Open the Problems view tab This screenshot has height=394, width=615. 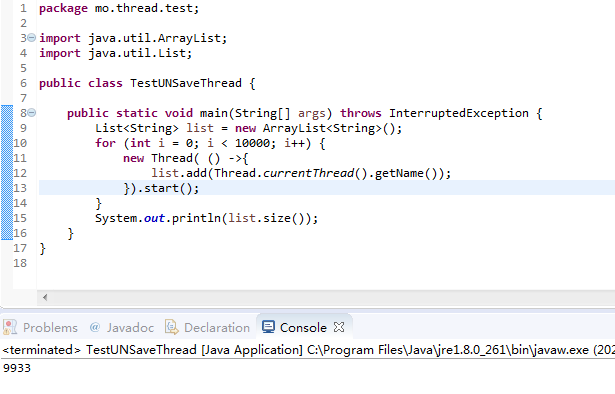point(40,327)
